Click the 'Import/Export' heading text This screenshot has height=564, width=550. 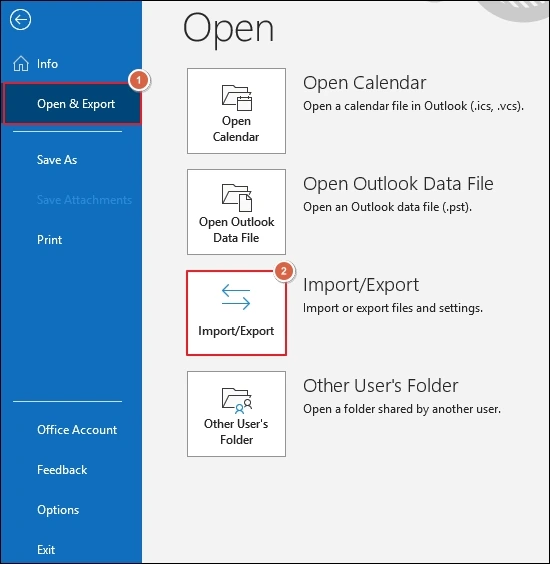pos(361,285)
